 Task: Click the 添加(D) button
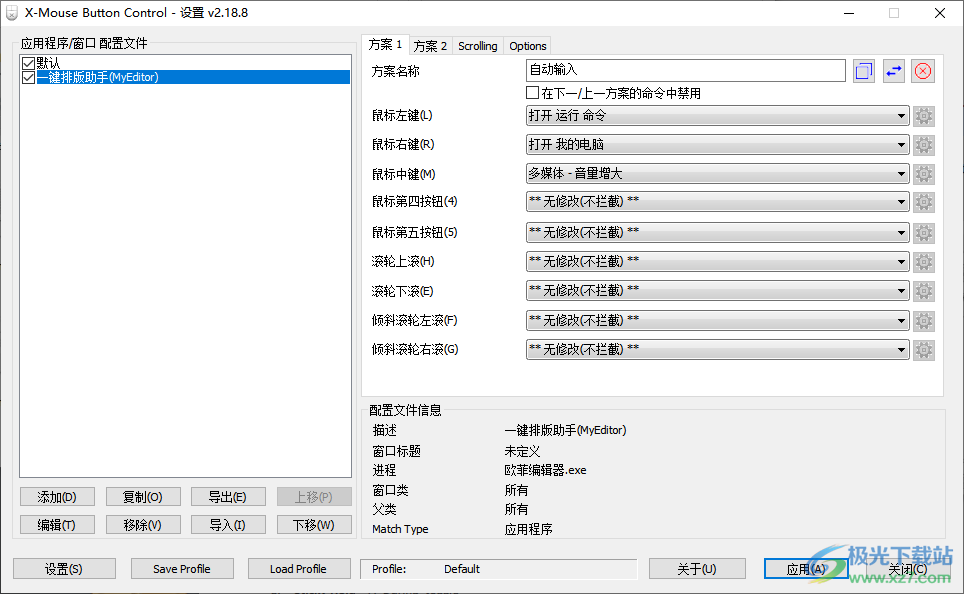click(57, 496)
